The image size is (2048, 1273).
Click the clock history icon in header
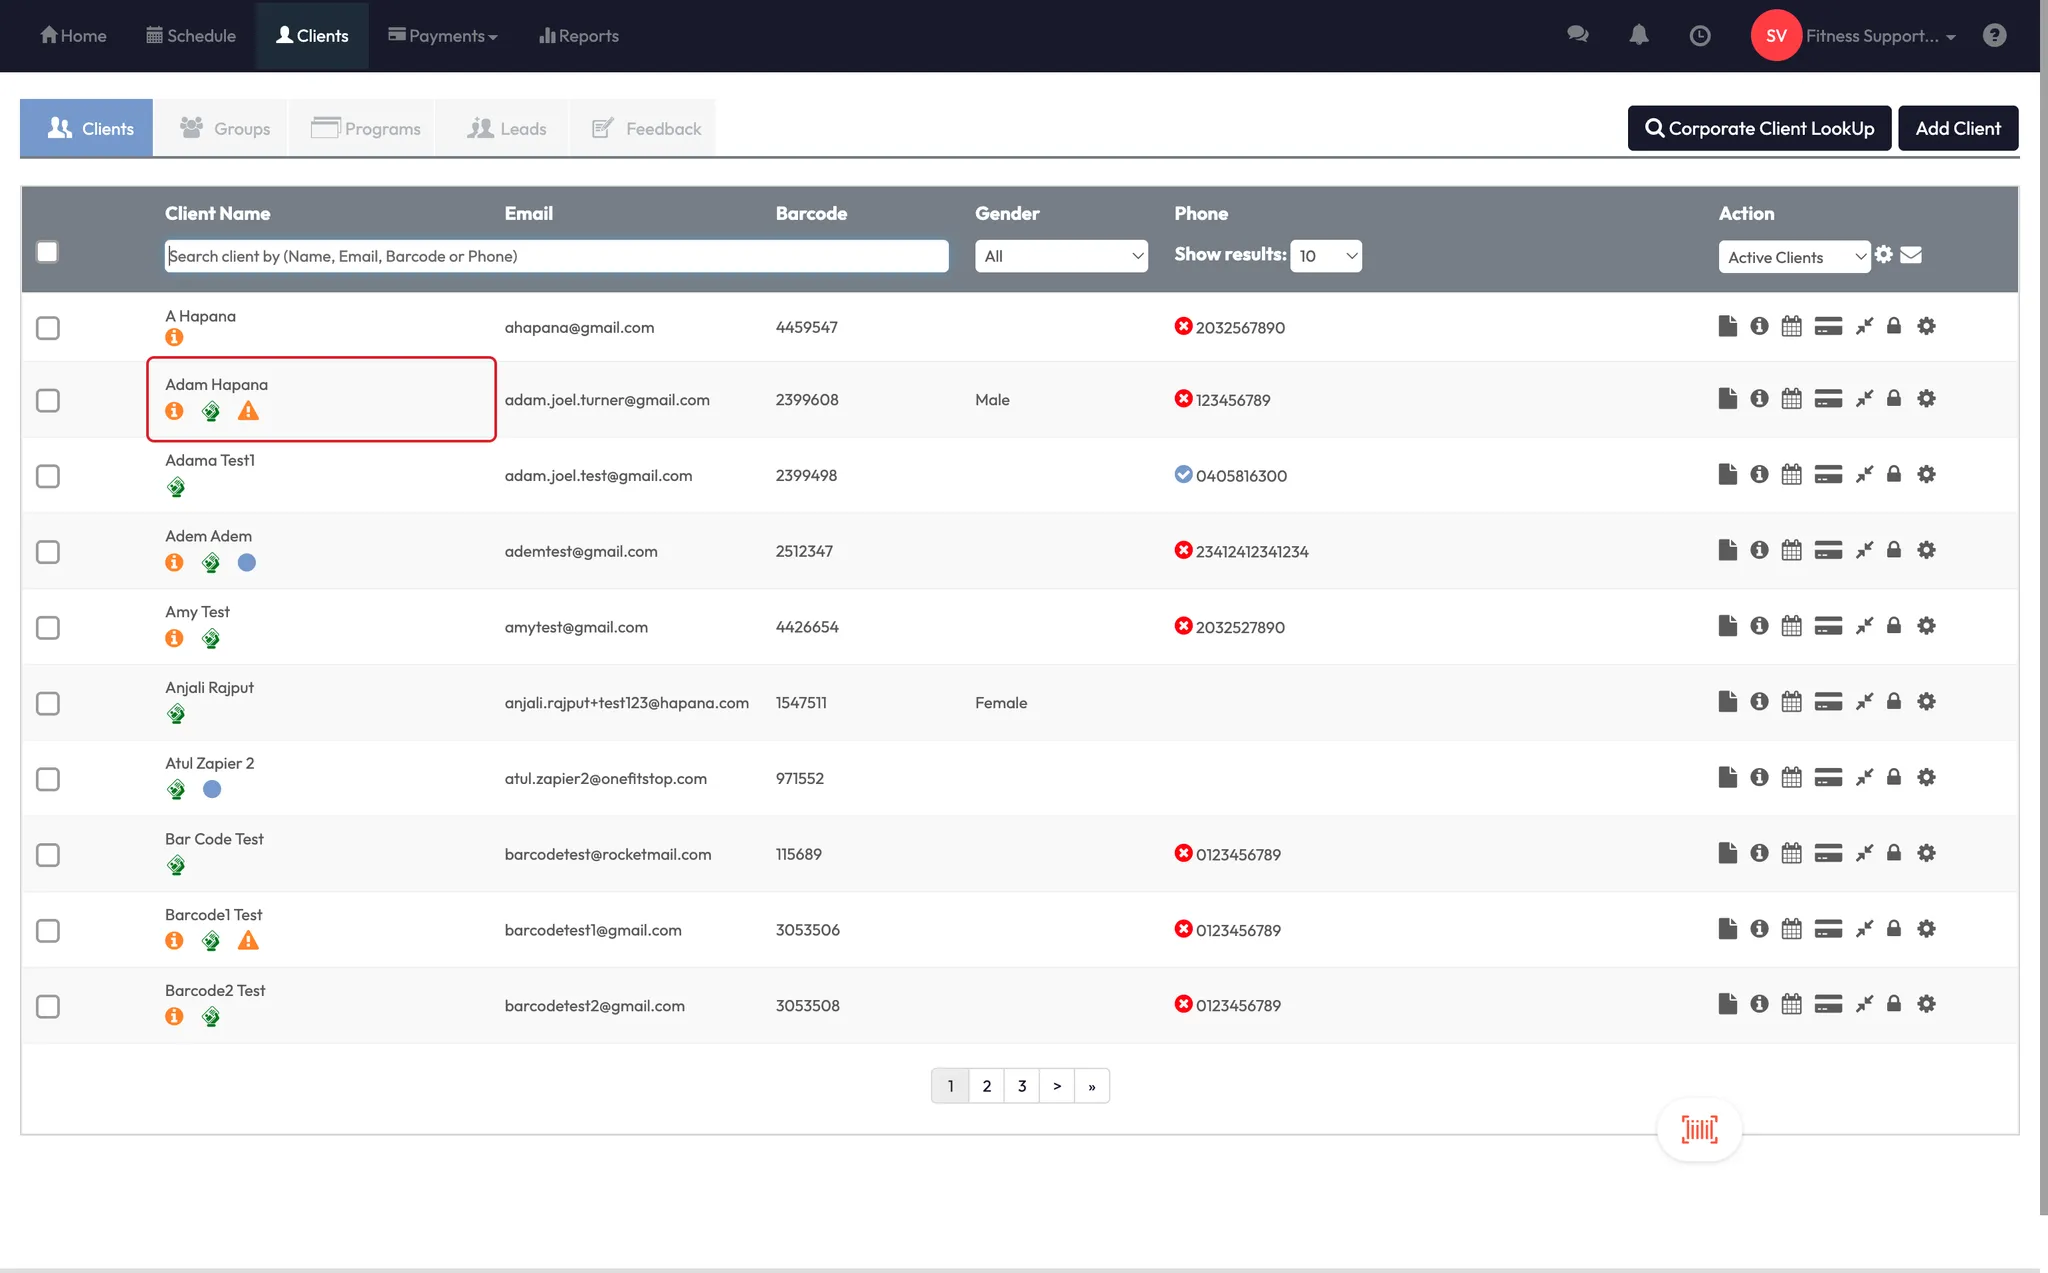point(1699,36)
